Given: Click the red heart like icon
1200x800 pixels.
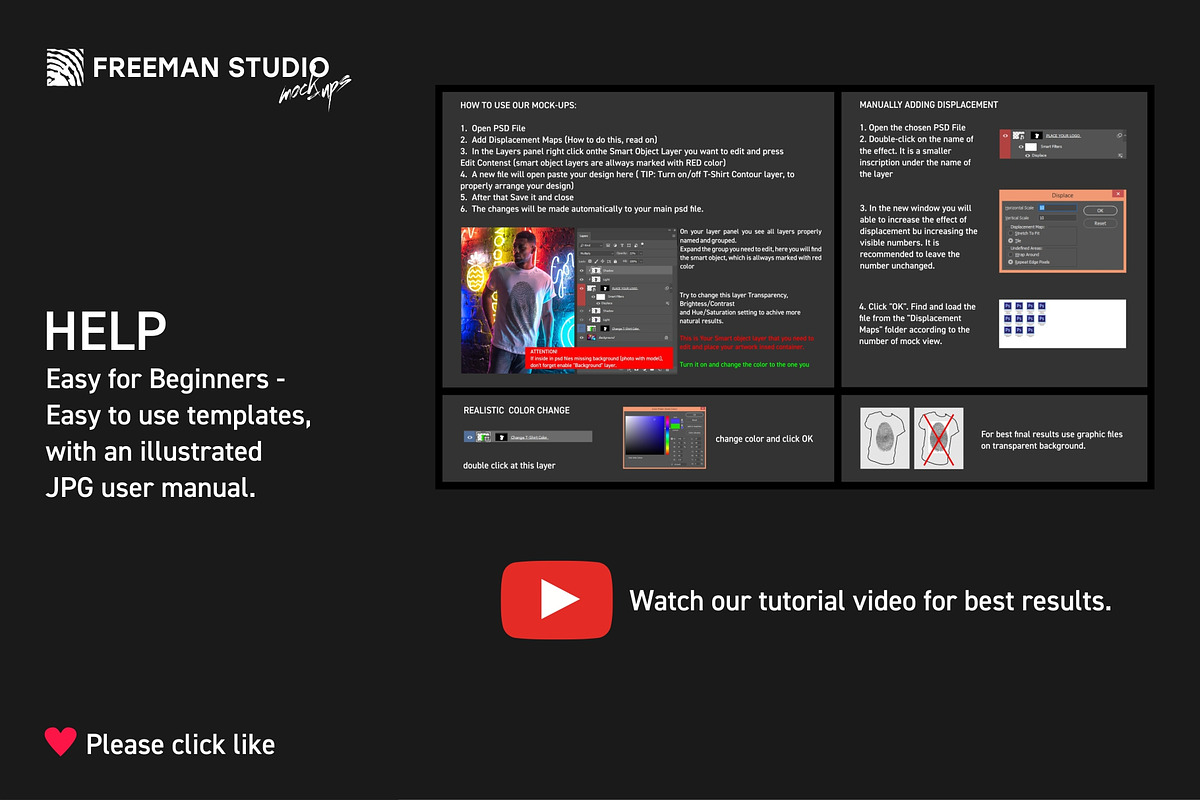Looking at the screenshot, I should pyautogui.click(x=61, y=742).
